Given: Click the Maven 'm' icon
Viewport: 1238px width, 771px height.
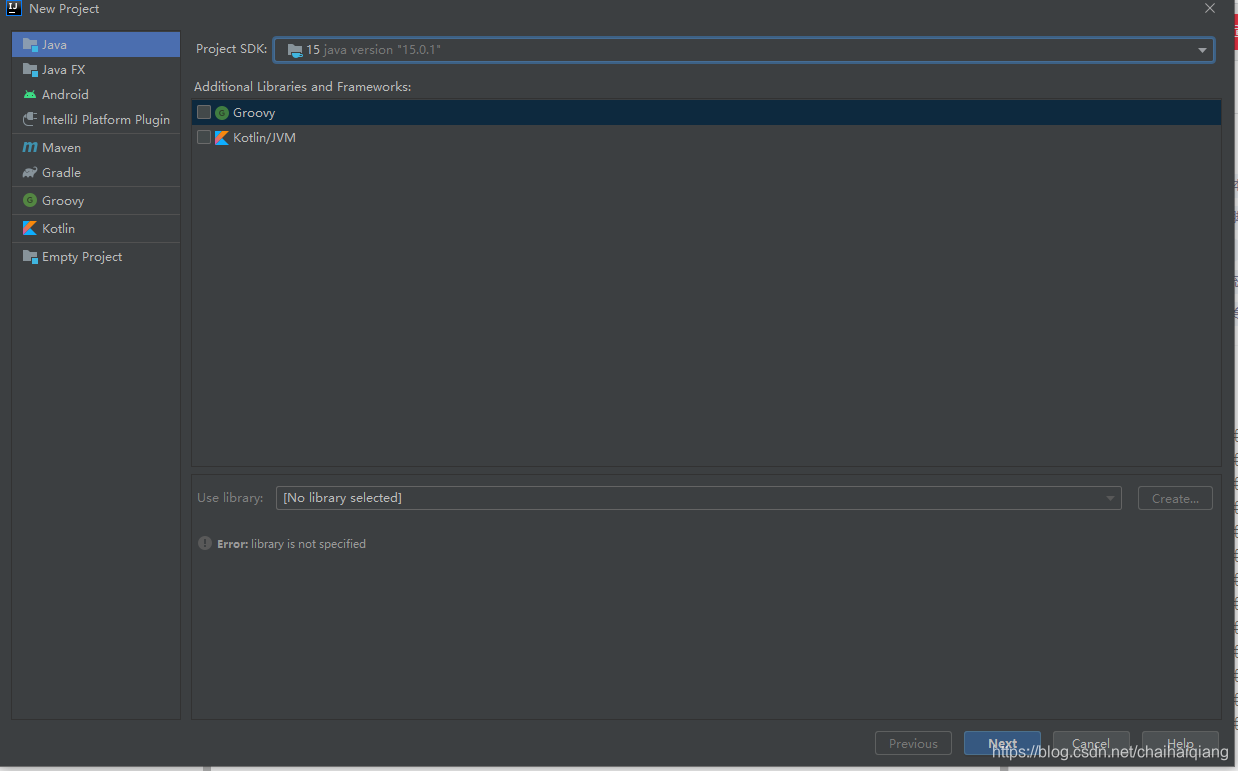Looking at the screenshot, I should (30, 148).
